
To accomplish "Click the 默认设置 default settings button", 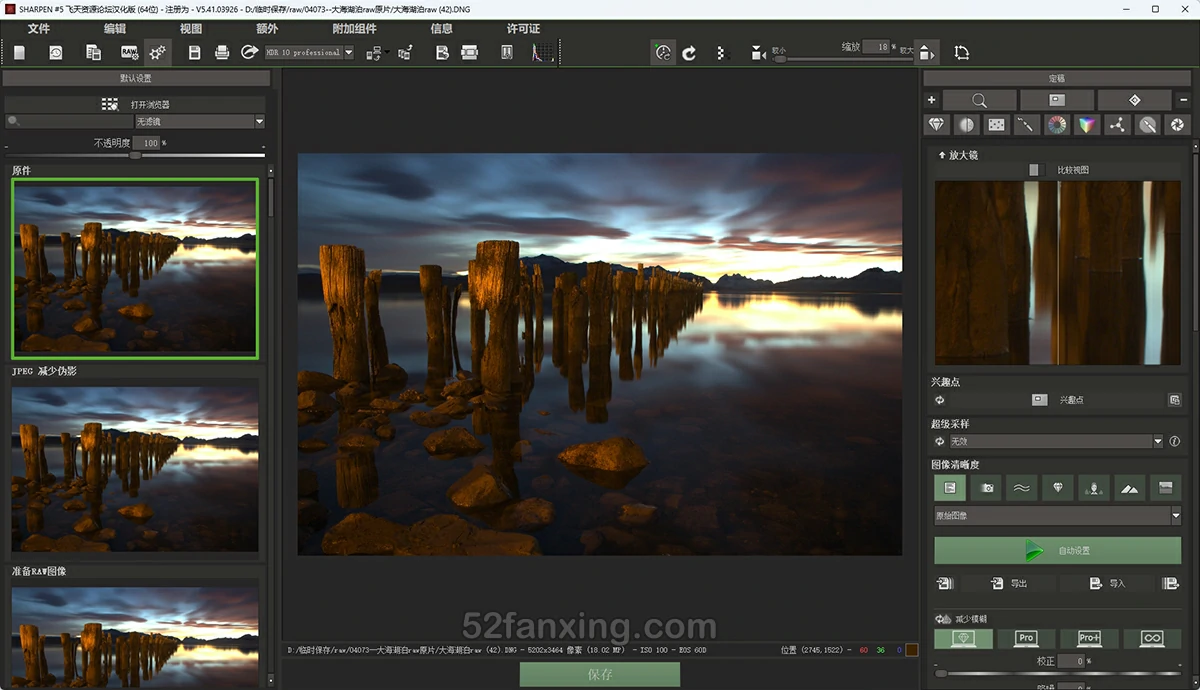I will (x=136, y=78).
